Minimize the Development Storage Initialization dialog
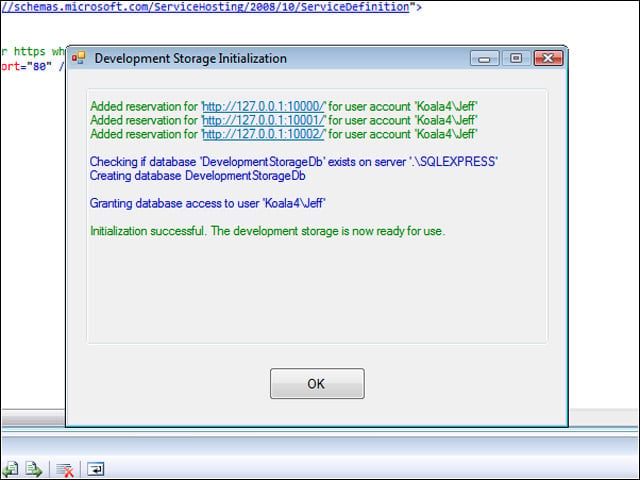 (484, 58)
